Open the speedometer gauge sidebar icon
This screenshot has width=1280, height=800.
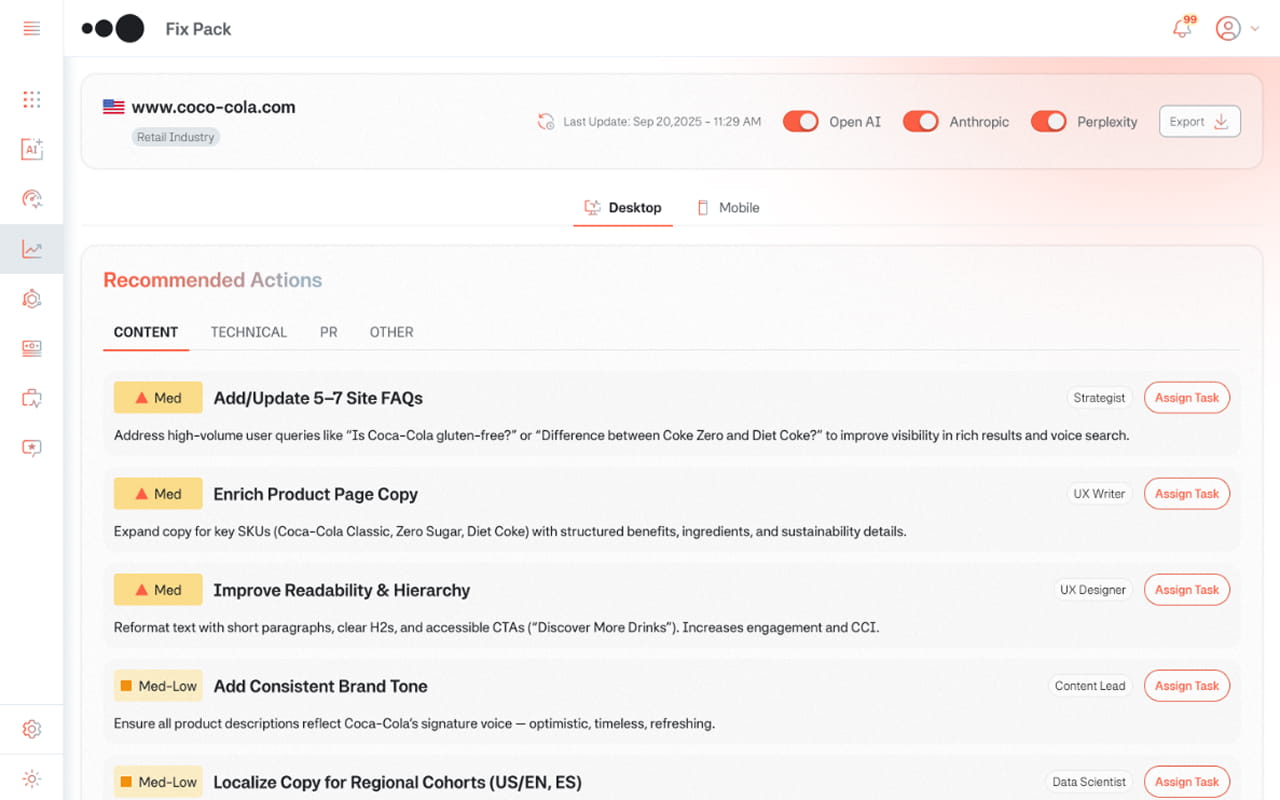[x=31, y=199]
